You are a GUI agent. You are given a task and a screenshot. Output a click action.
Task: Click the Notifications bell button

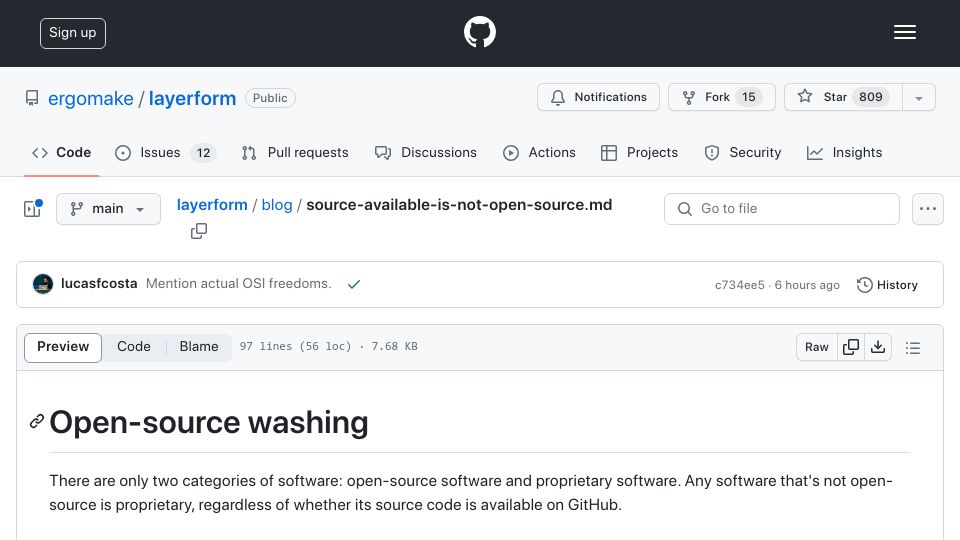pos(598,97)
